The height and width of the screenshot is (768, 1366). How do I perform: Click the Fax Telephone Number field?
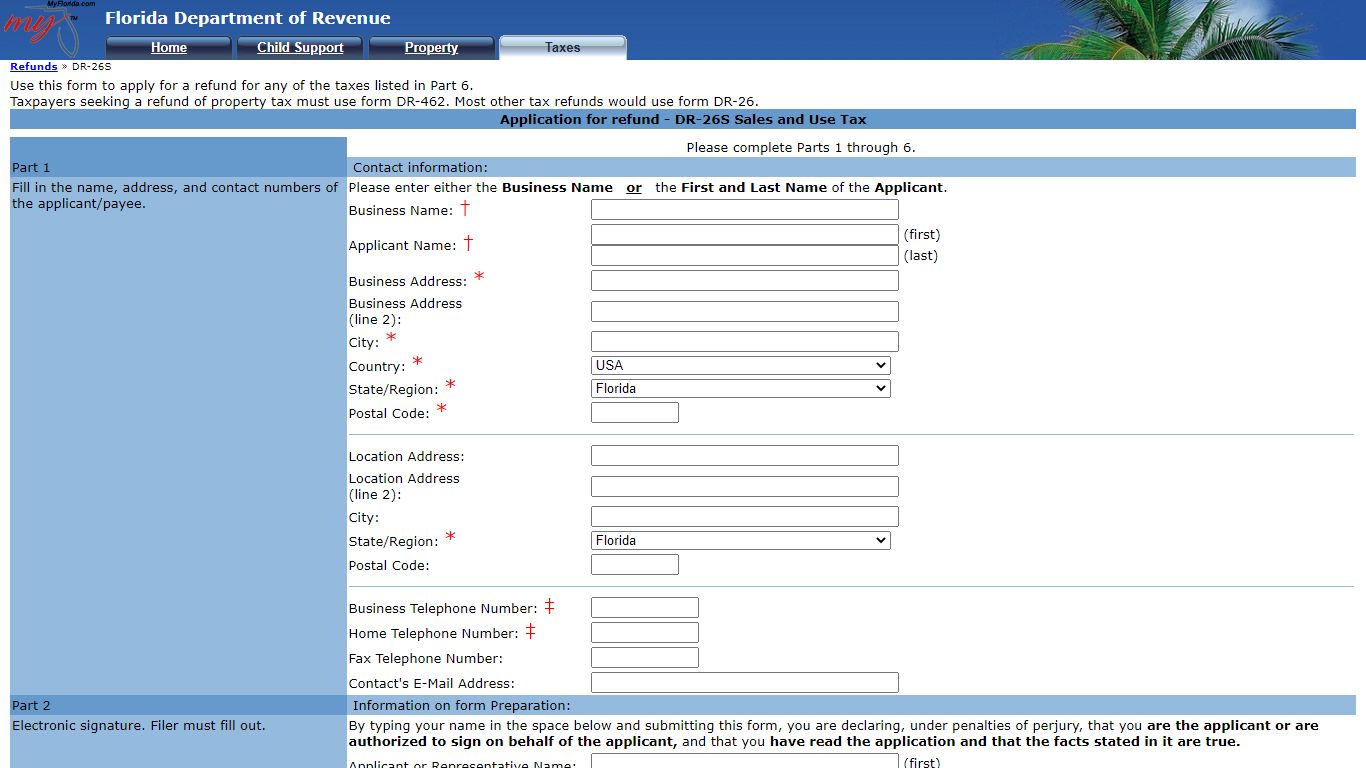pyautogui.click(x=645, y=658)
